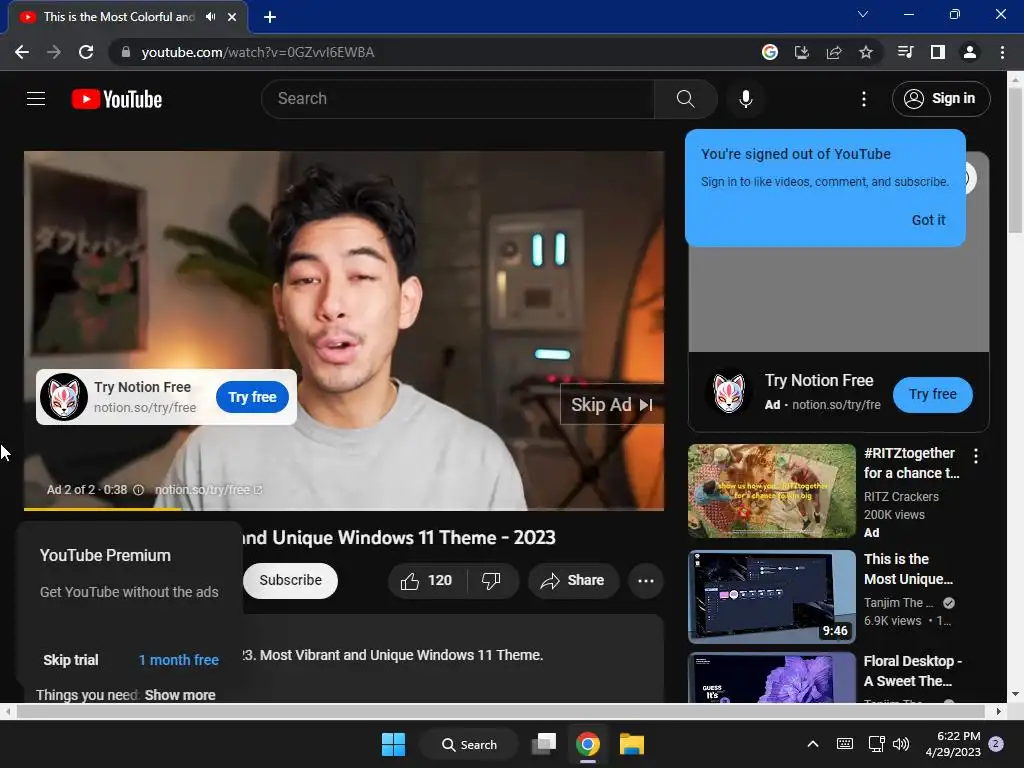The height and width of the screenshot is (768, 1024).
Task: Open Task View on the taskbar
Action: (543, 744)
